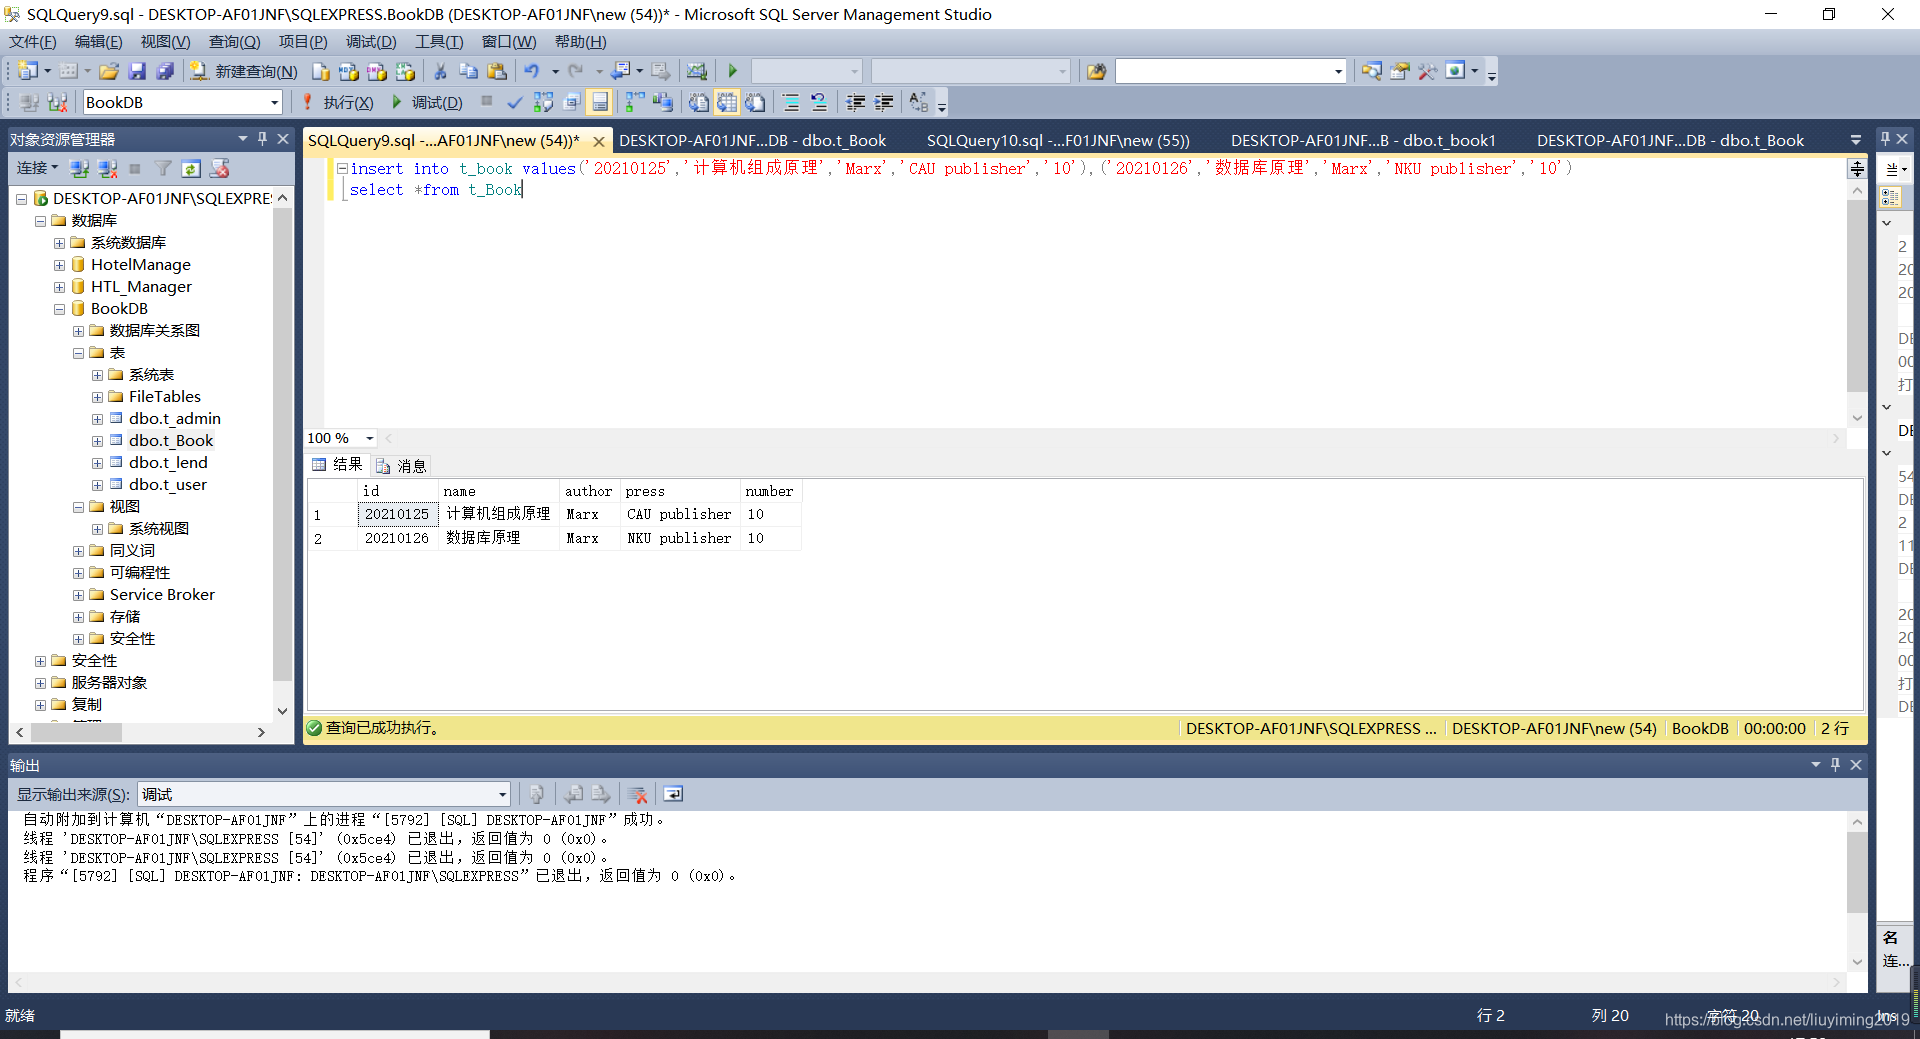Click the Save All icon
Viewport: 1920px width, 1039px height.
coord(165,71)
